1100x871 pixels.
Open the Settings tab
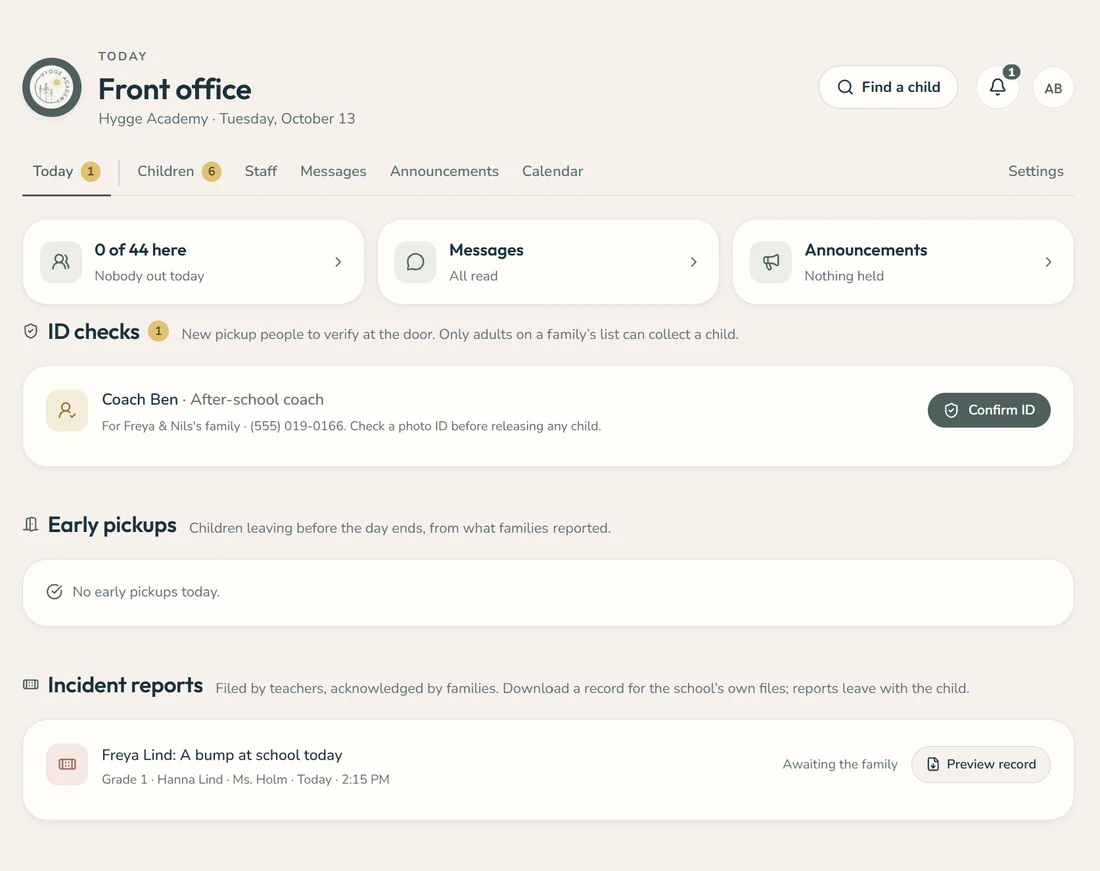coord(1035,171)
